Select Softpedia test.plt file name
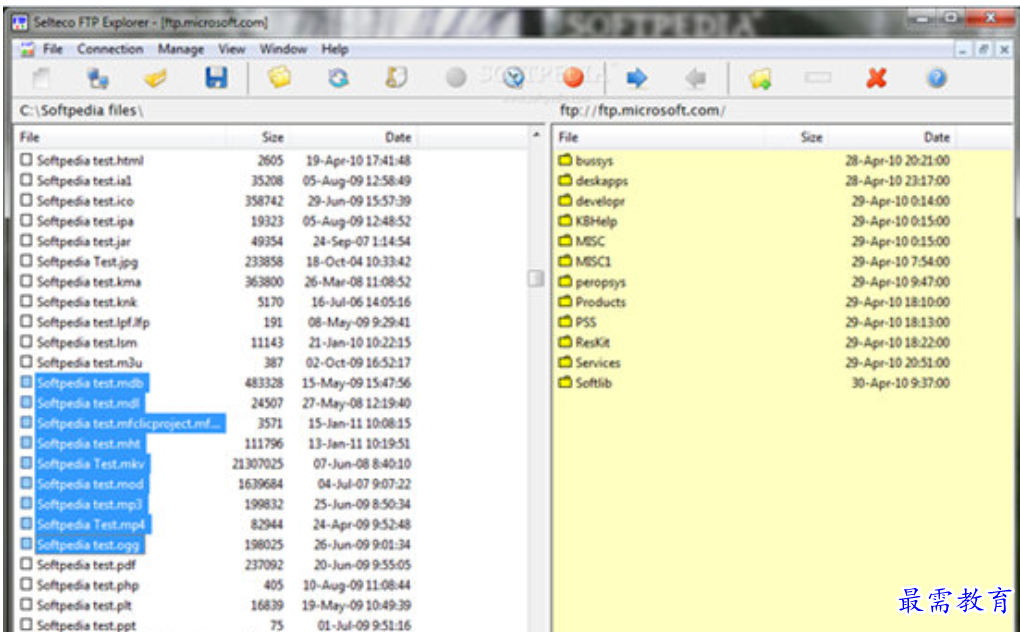The width and height of the screenshot is (1020, 632). coord(84,605)
